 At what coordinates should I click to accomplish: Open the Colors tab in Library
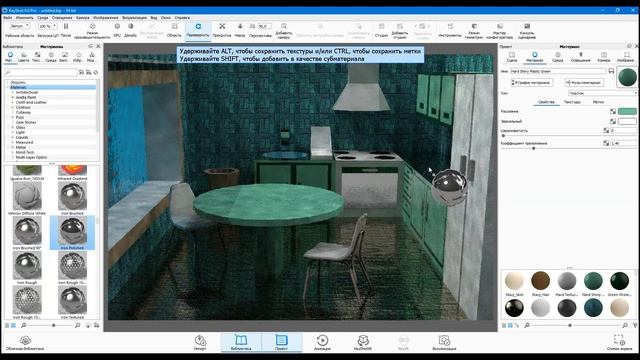point(24,57)
